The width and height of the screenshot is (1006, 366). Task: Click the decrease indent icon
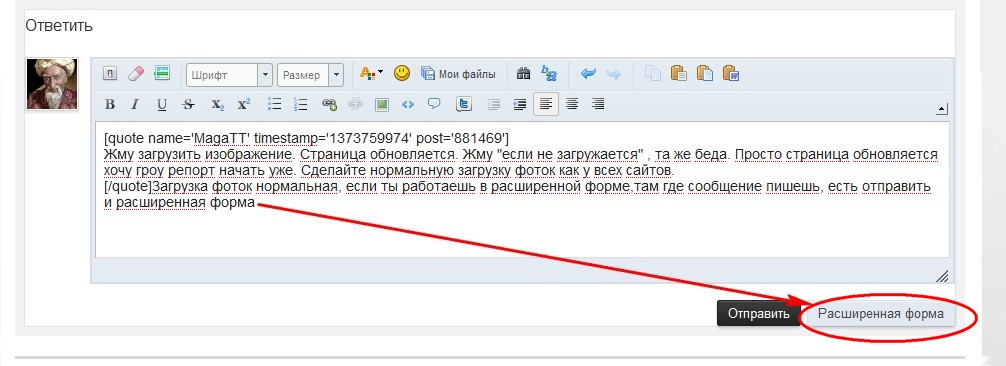coord(493,104)
